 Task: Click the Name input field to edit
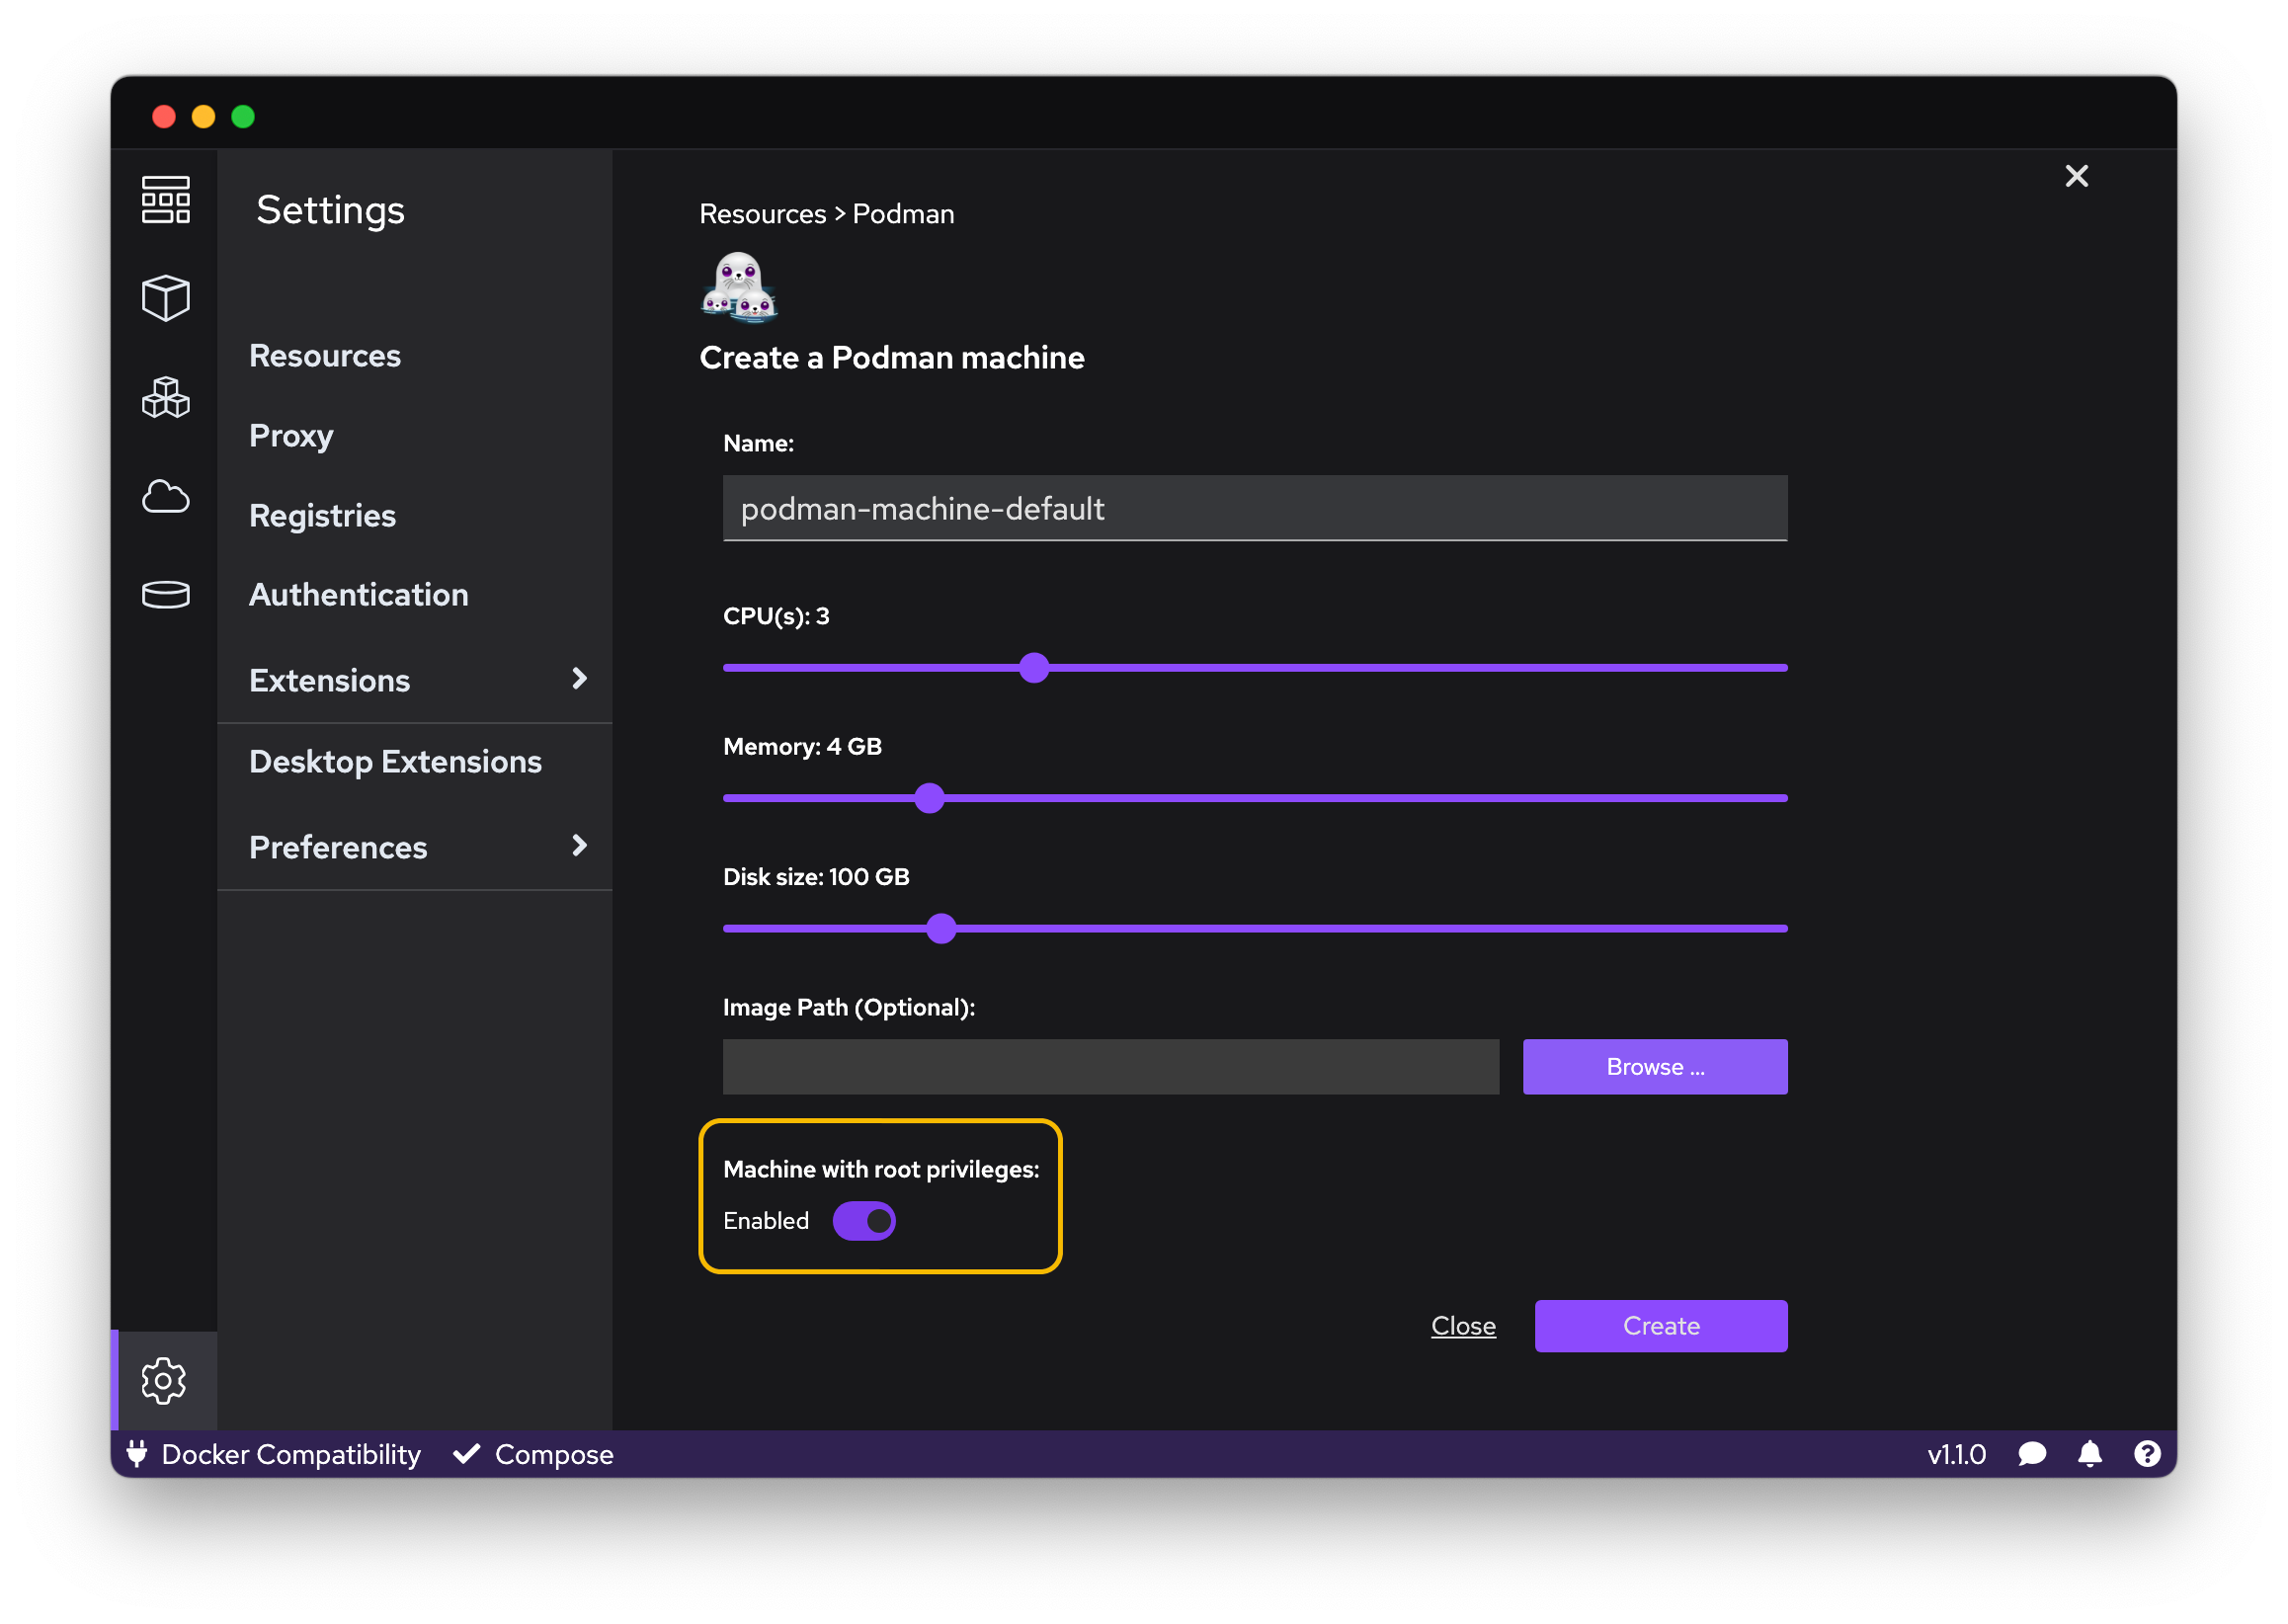[1253, 510]
